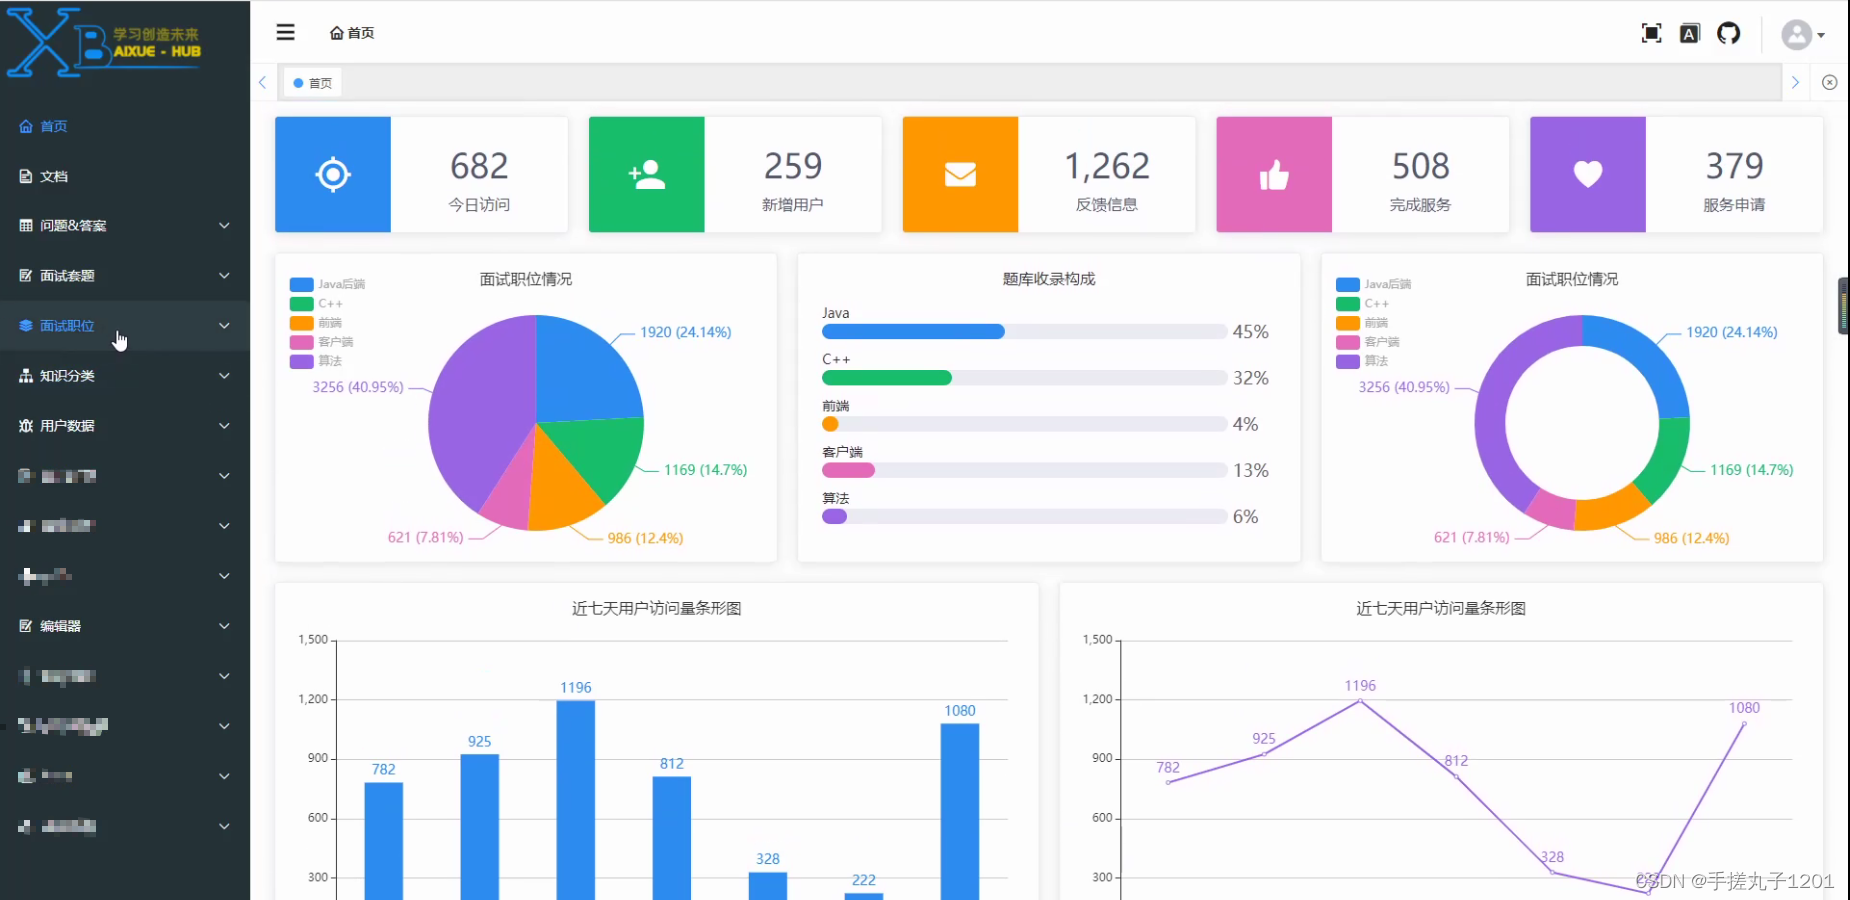Click the 客户端 13% progress bar
Viewport: 1850px width, 900px height.
[1024, 470]
